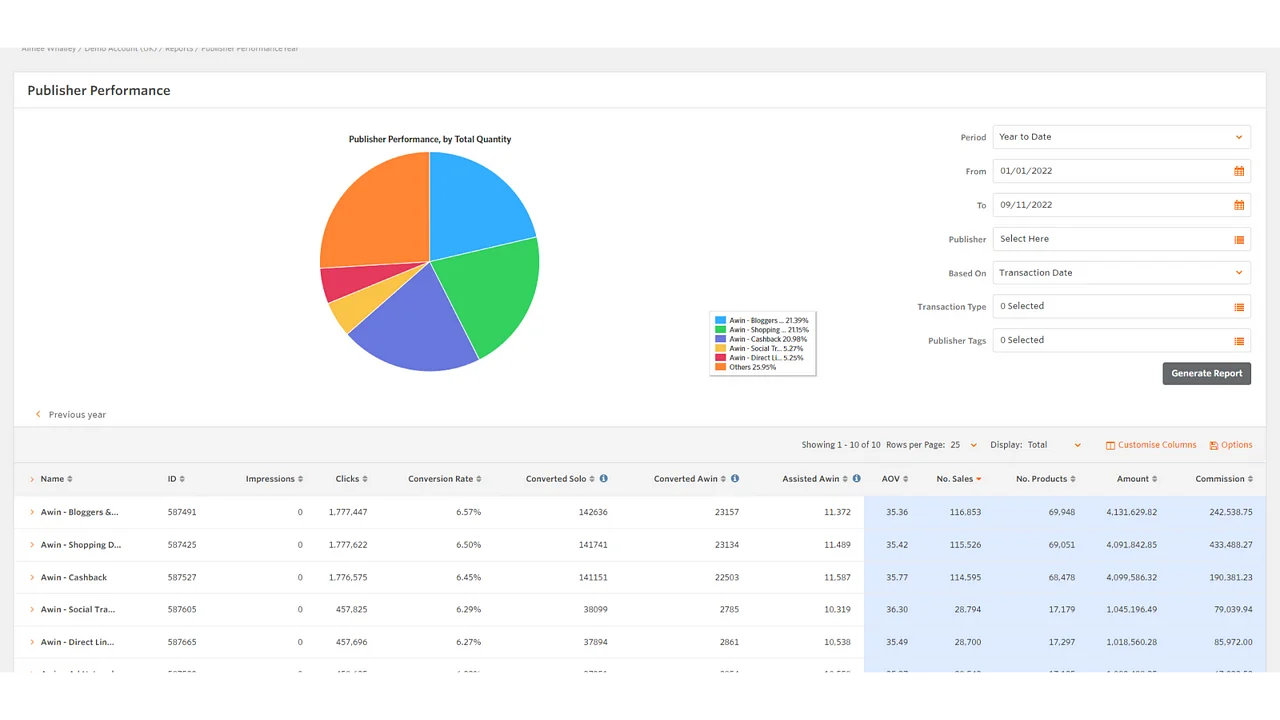Expand the Awin - Cashback row
Image resolution: width=1280 pixels, height=720 pixels.
click(32, 577)
